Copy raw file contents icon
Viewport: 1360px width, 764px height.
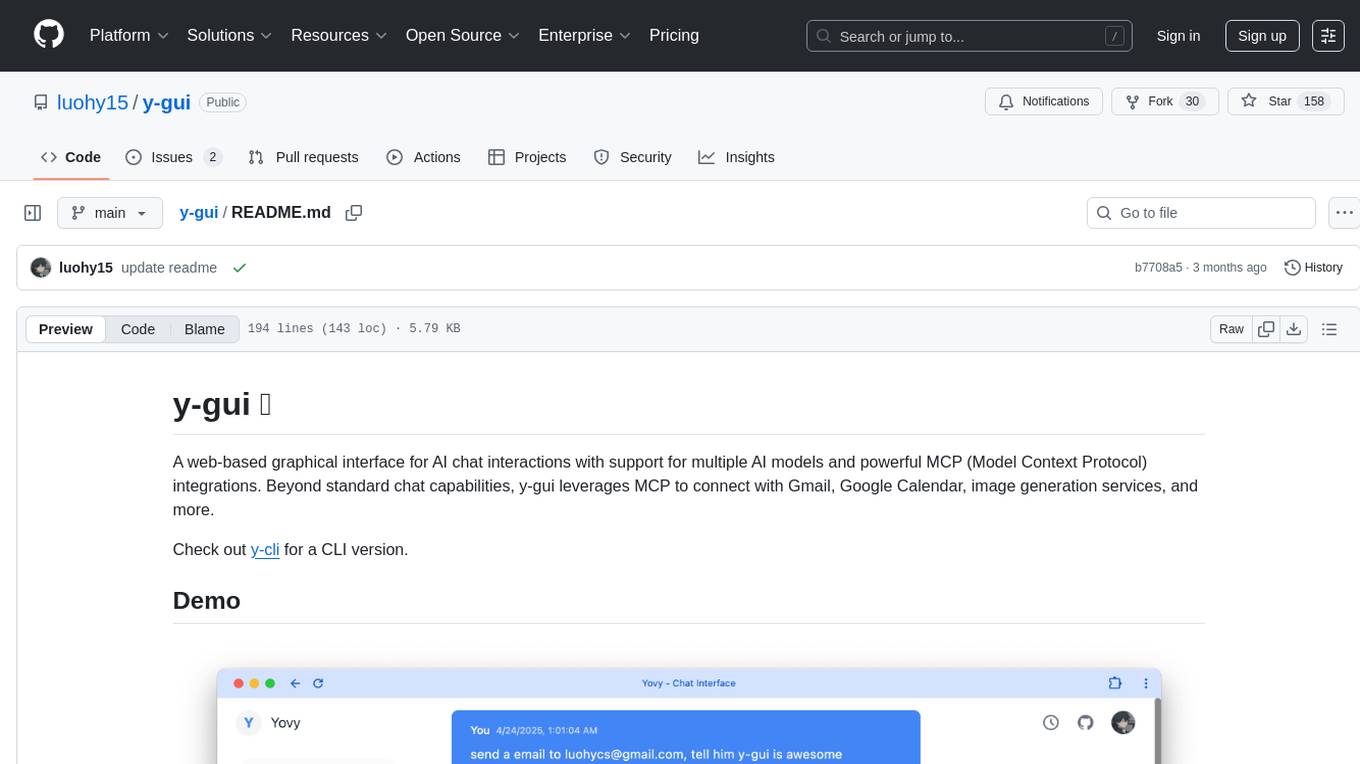tap(1266, 329)
